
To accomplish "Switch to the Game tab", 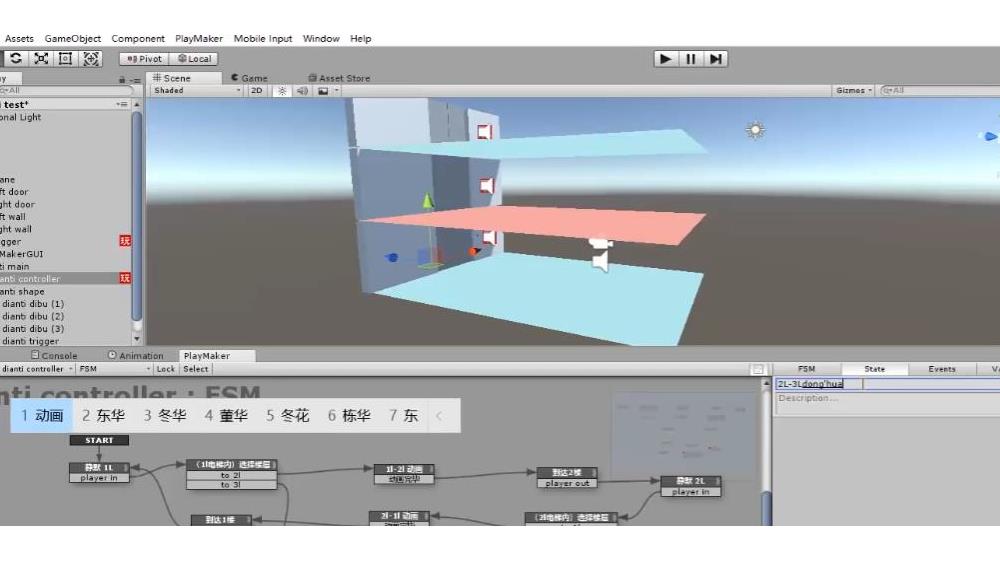I will pyautogui.click(x=249, y=78).
